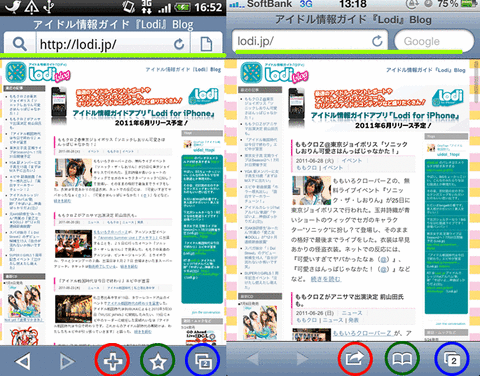Screen dimensions: 480x376
Task: Open the bookmarks book icon in iPhone Safari
Action: (x=402, y=359)
